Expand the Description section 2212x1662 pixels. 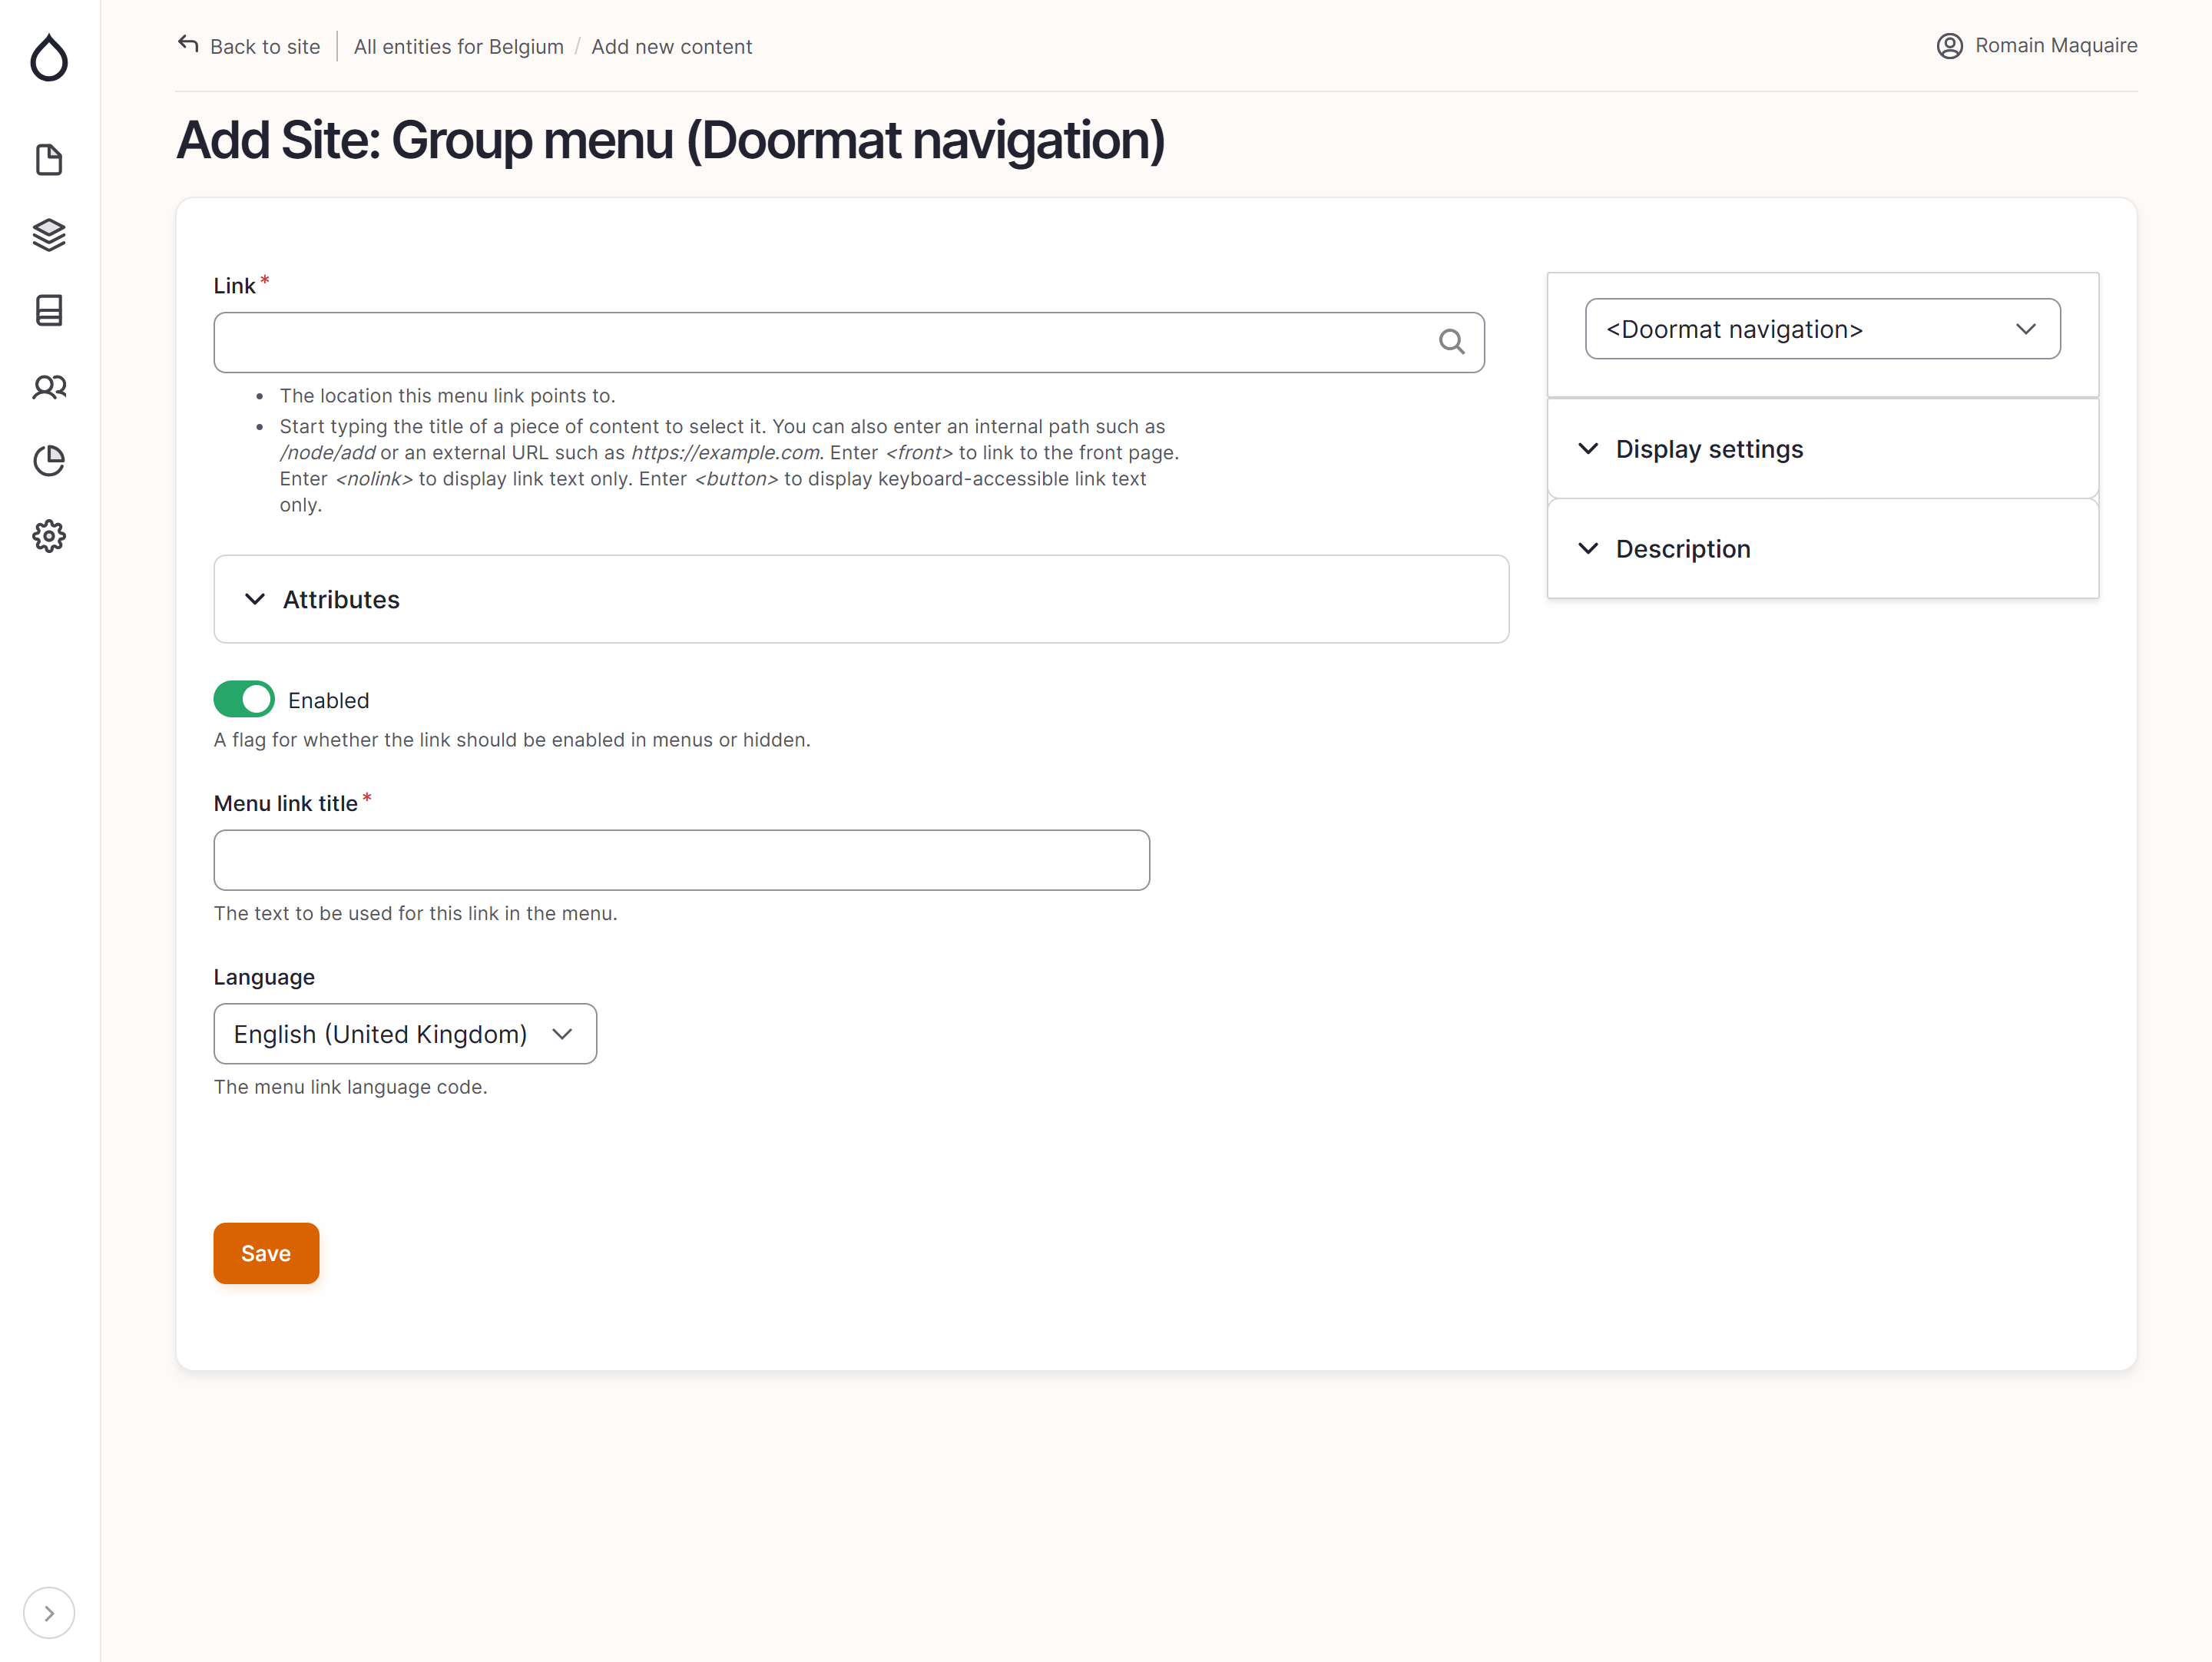pos(1822,549)
